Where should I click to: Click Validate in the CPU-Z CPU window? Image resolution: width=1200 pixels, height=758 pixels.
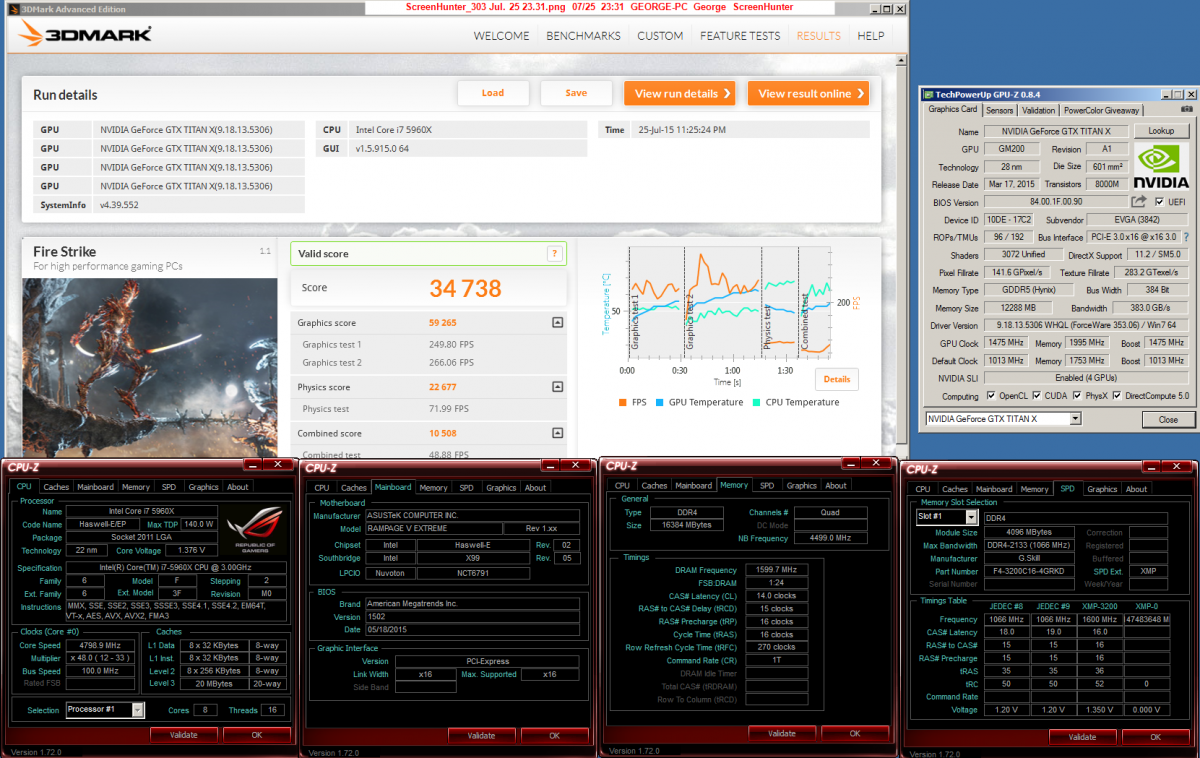pos(184,734)
